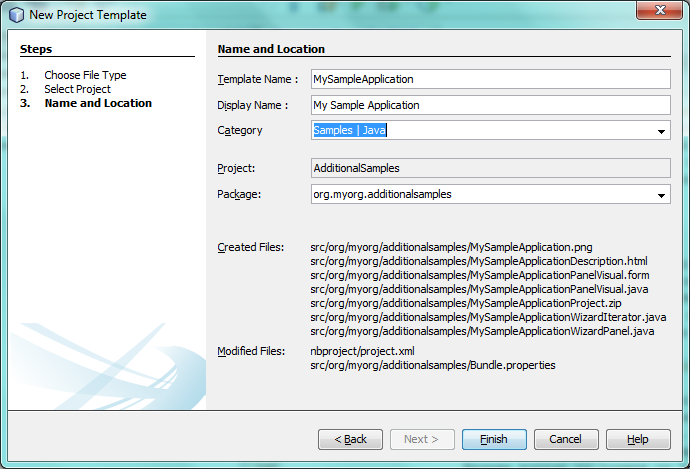Cancel the wizard
Screen dimensions: 690x469
566,439
